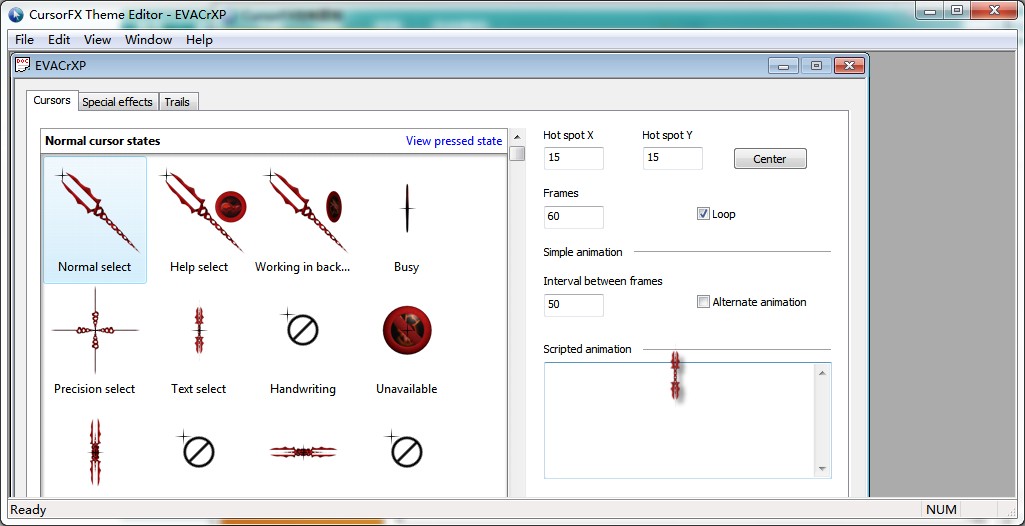Screen dimensions: 1025x526
Task: Open the View menu
Action: coord(97,39)
